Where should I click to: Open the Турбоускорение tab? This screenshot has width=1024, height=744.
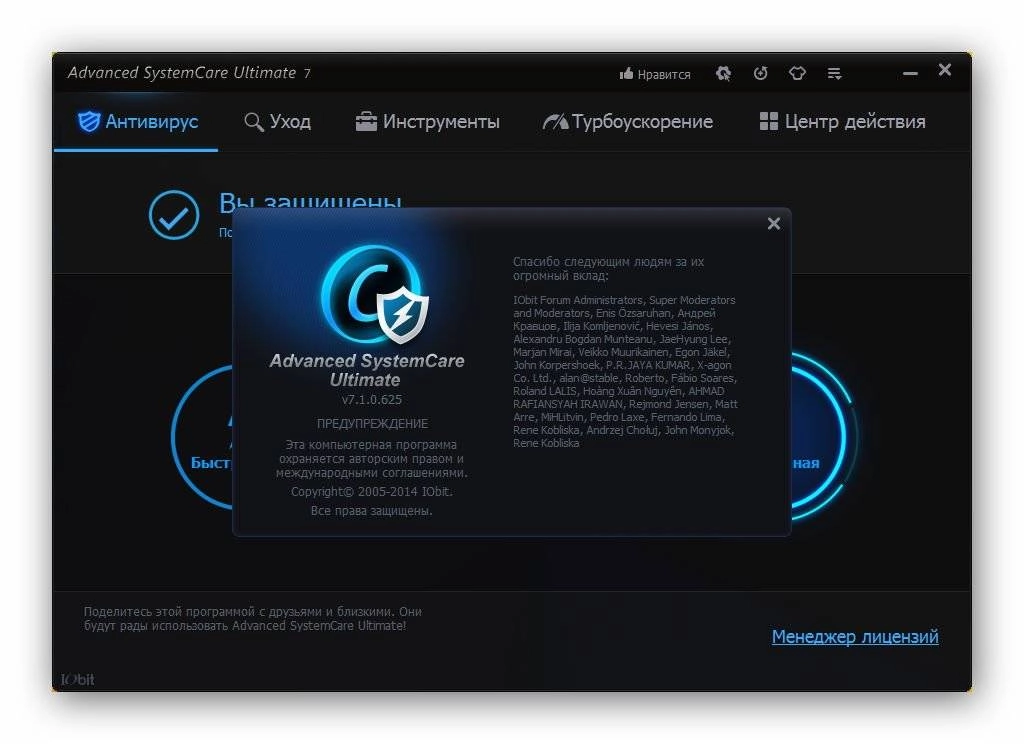click(x=628, y=121)
